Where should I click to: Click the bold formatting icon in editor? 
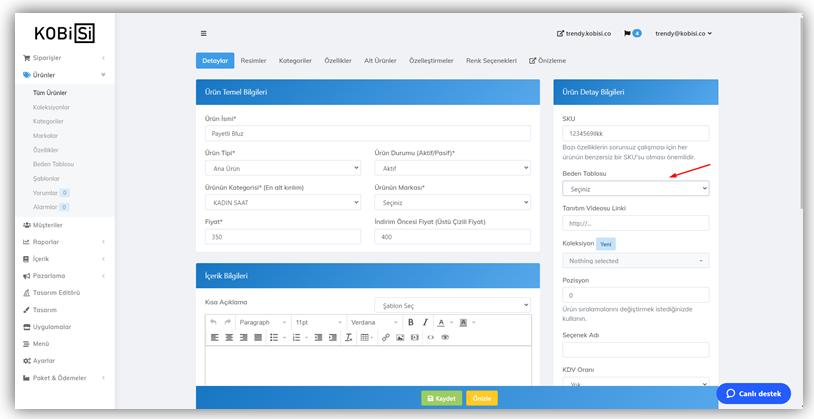point(411,322)
